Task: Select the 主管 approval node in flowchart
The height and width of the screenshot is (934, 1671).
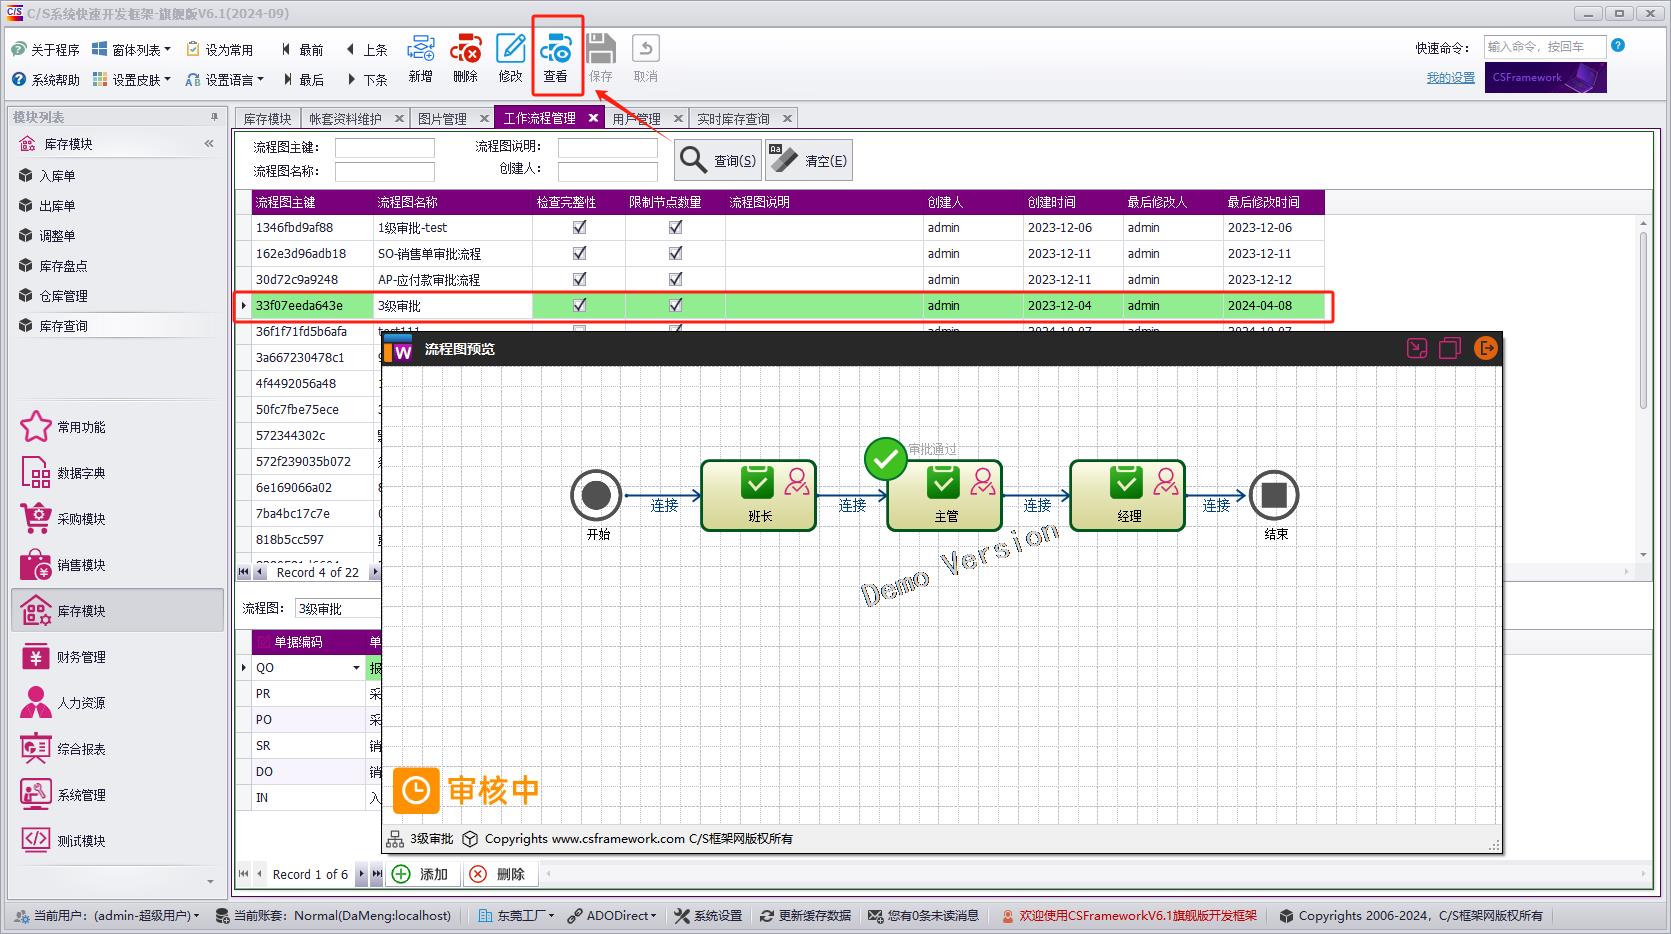Action: pos(944,495)
